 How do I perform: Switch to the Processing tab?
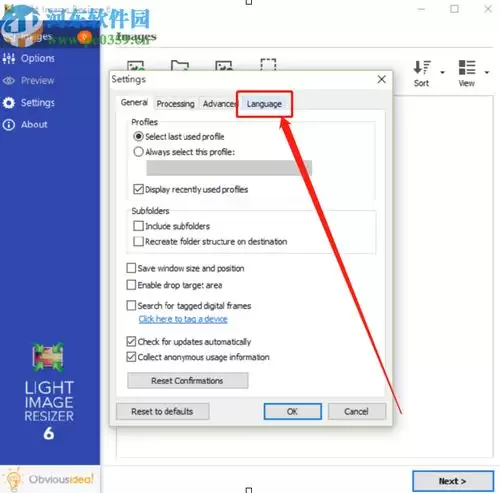(175, 104)
